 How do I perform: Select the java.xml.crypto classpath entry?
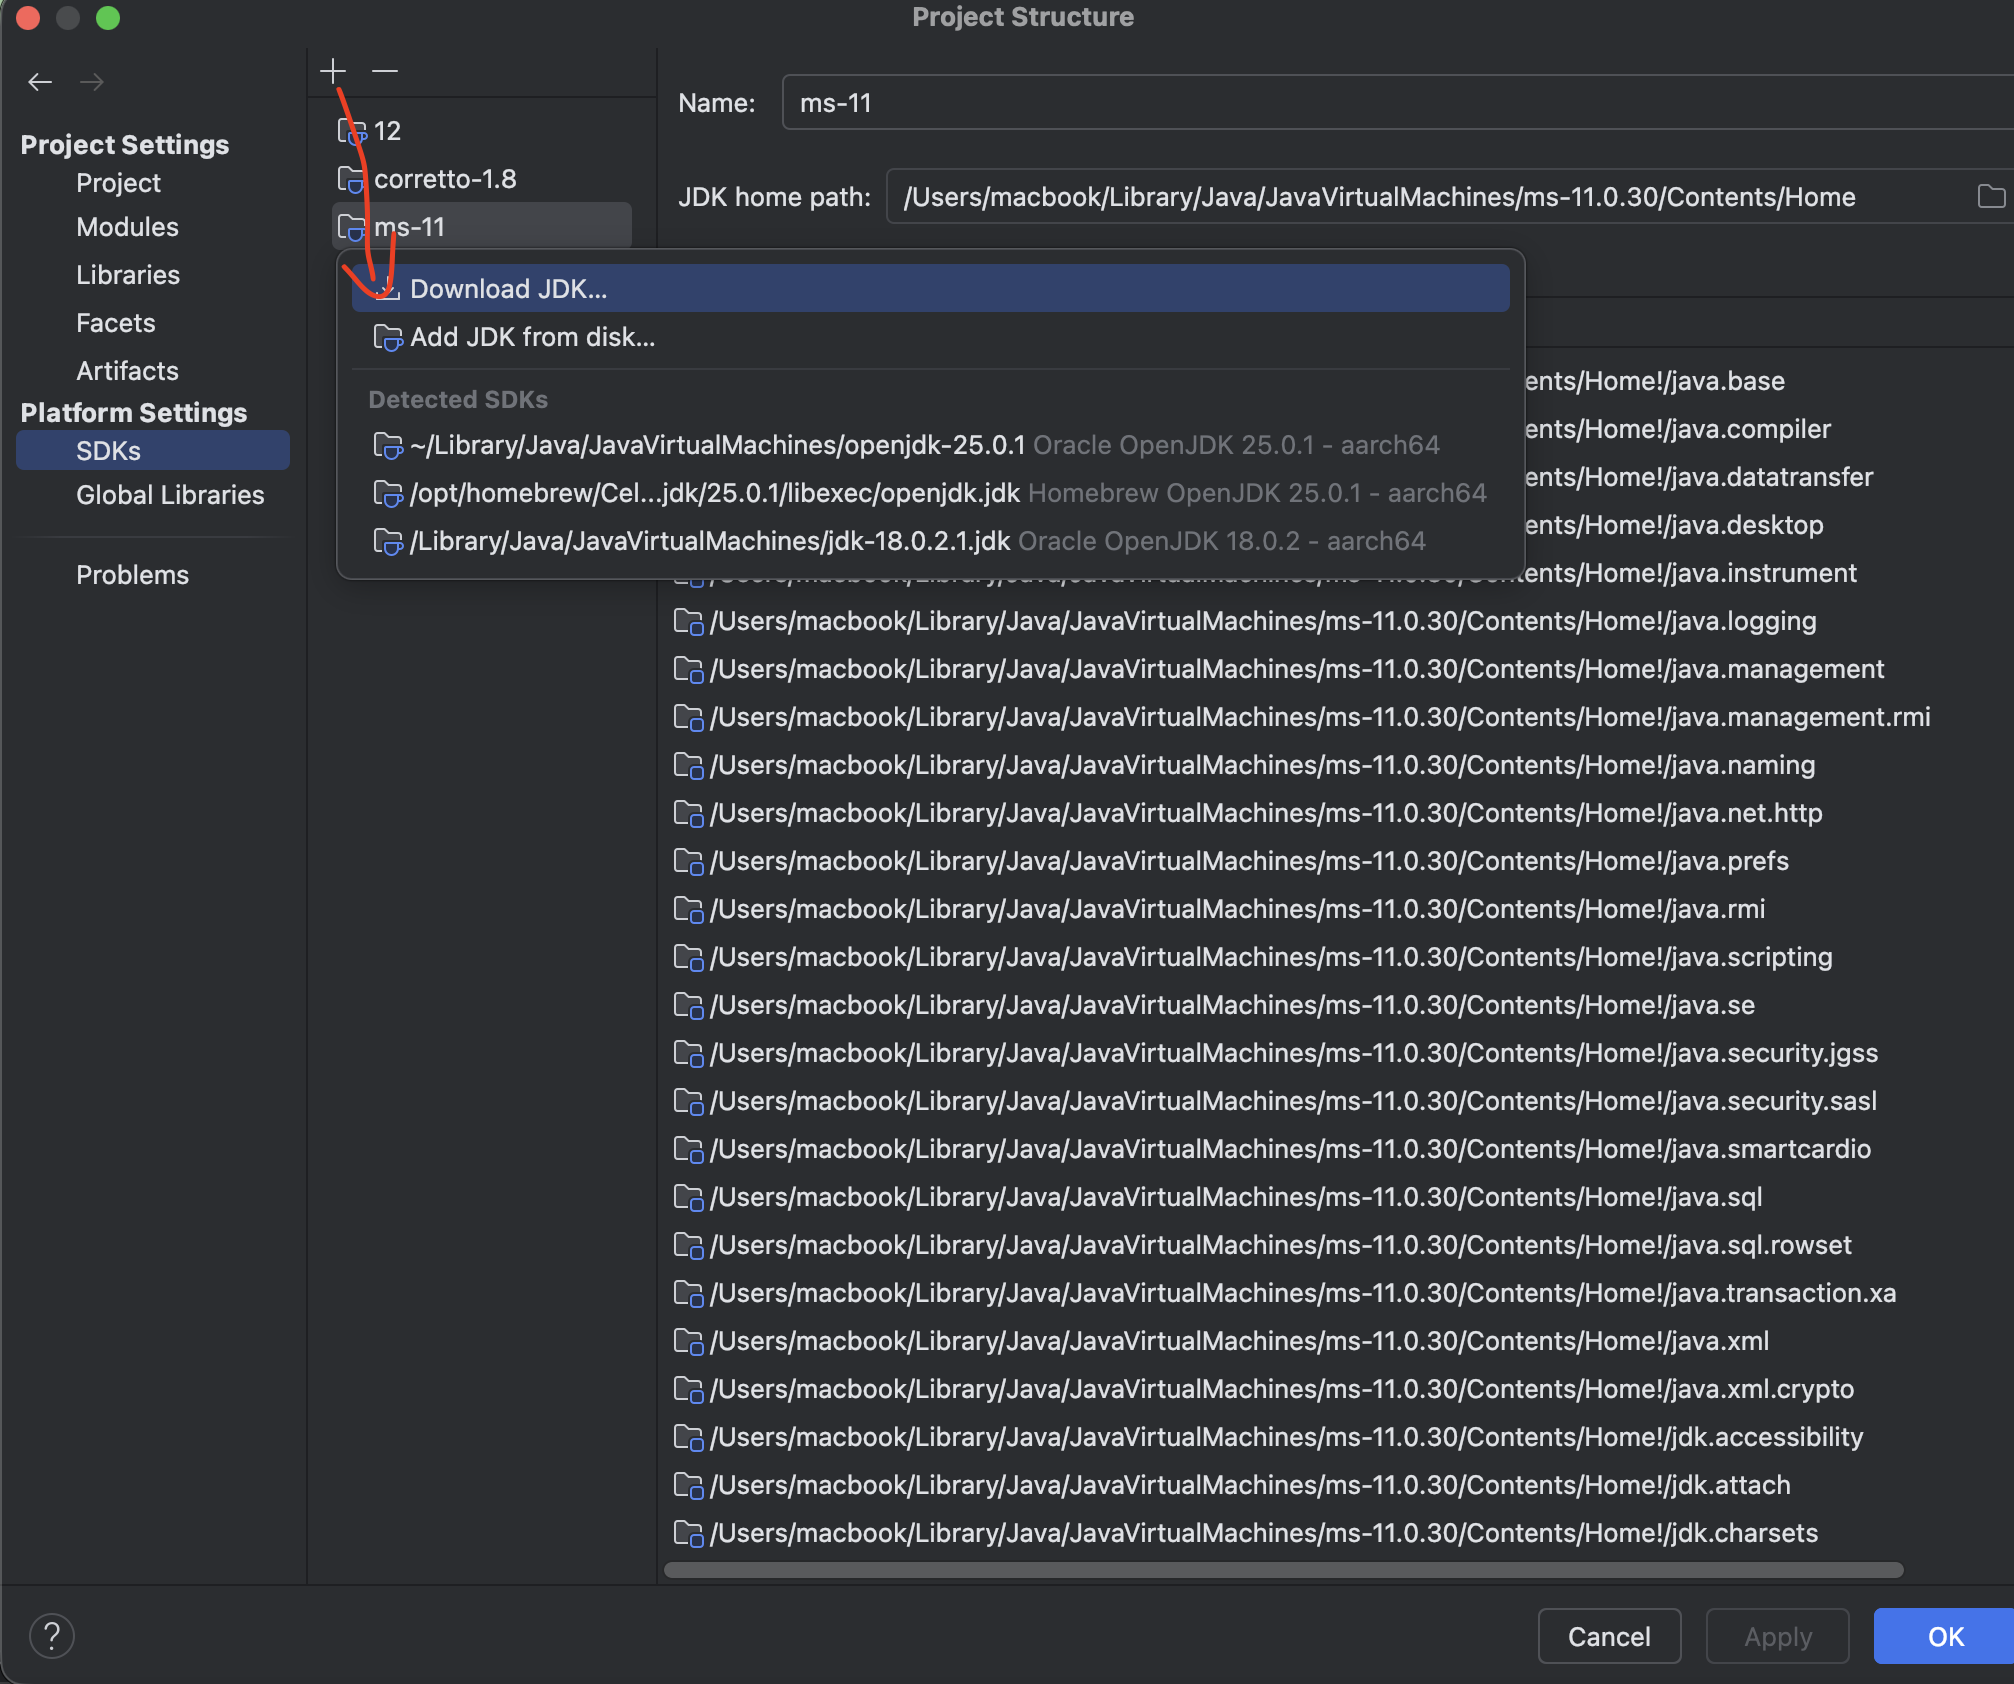click(x=1264, y=1389)
